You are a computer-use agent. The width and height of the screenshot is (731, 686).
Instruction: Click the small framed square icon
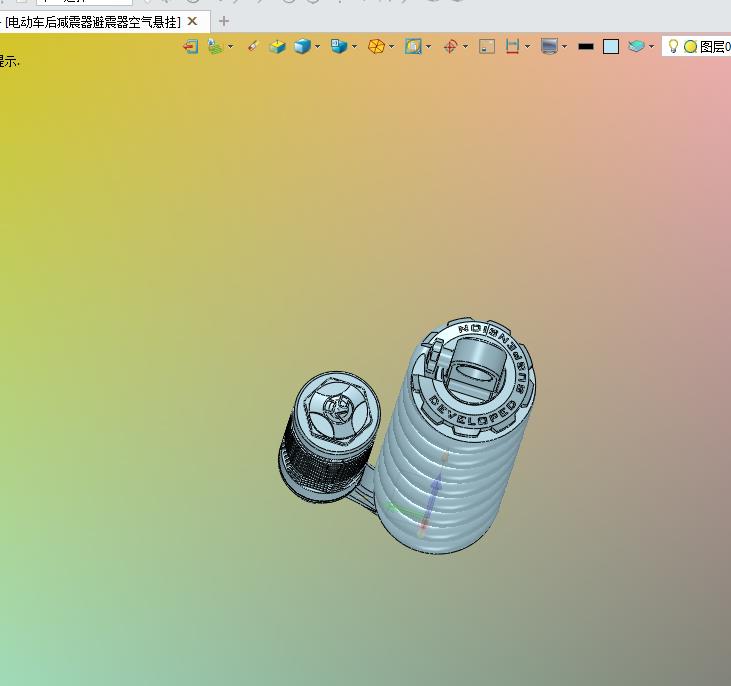[487, 47]
